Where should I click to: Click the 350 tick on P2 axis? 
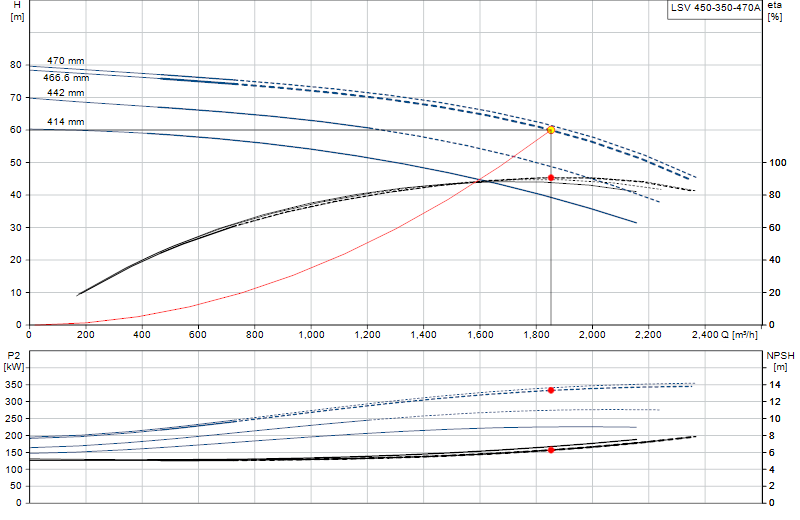click(14, 385)
